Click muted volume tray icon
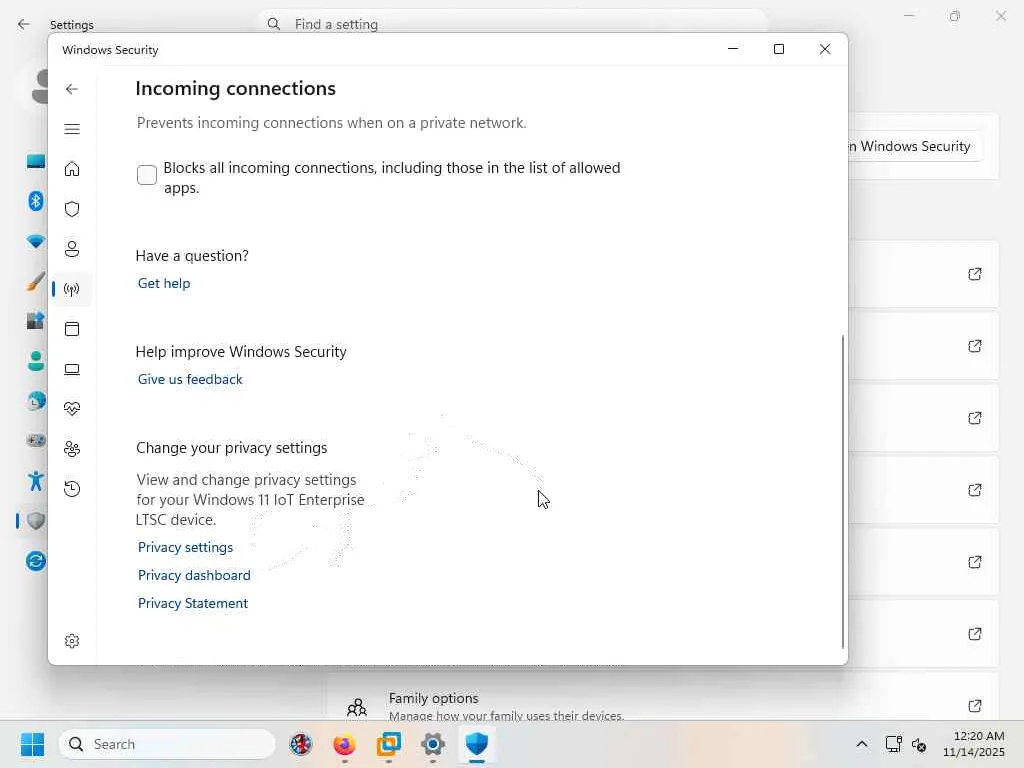This screenshot has height=768, width=1024. pyautogui.click(x=919, y=744)
